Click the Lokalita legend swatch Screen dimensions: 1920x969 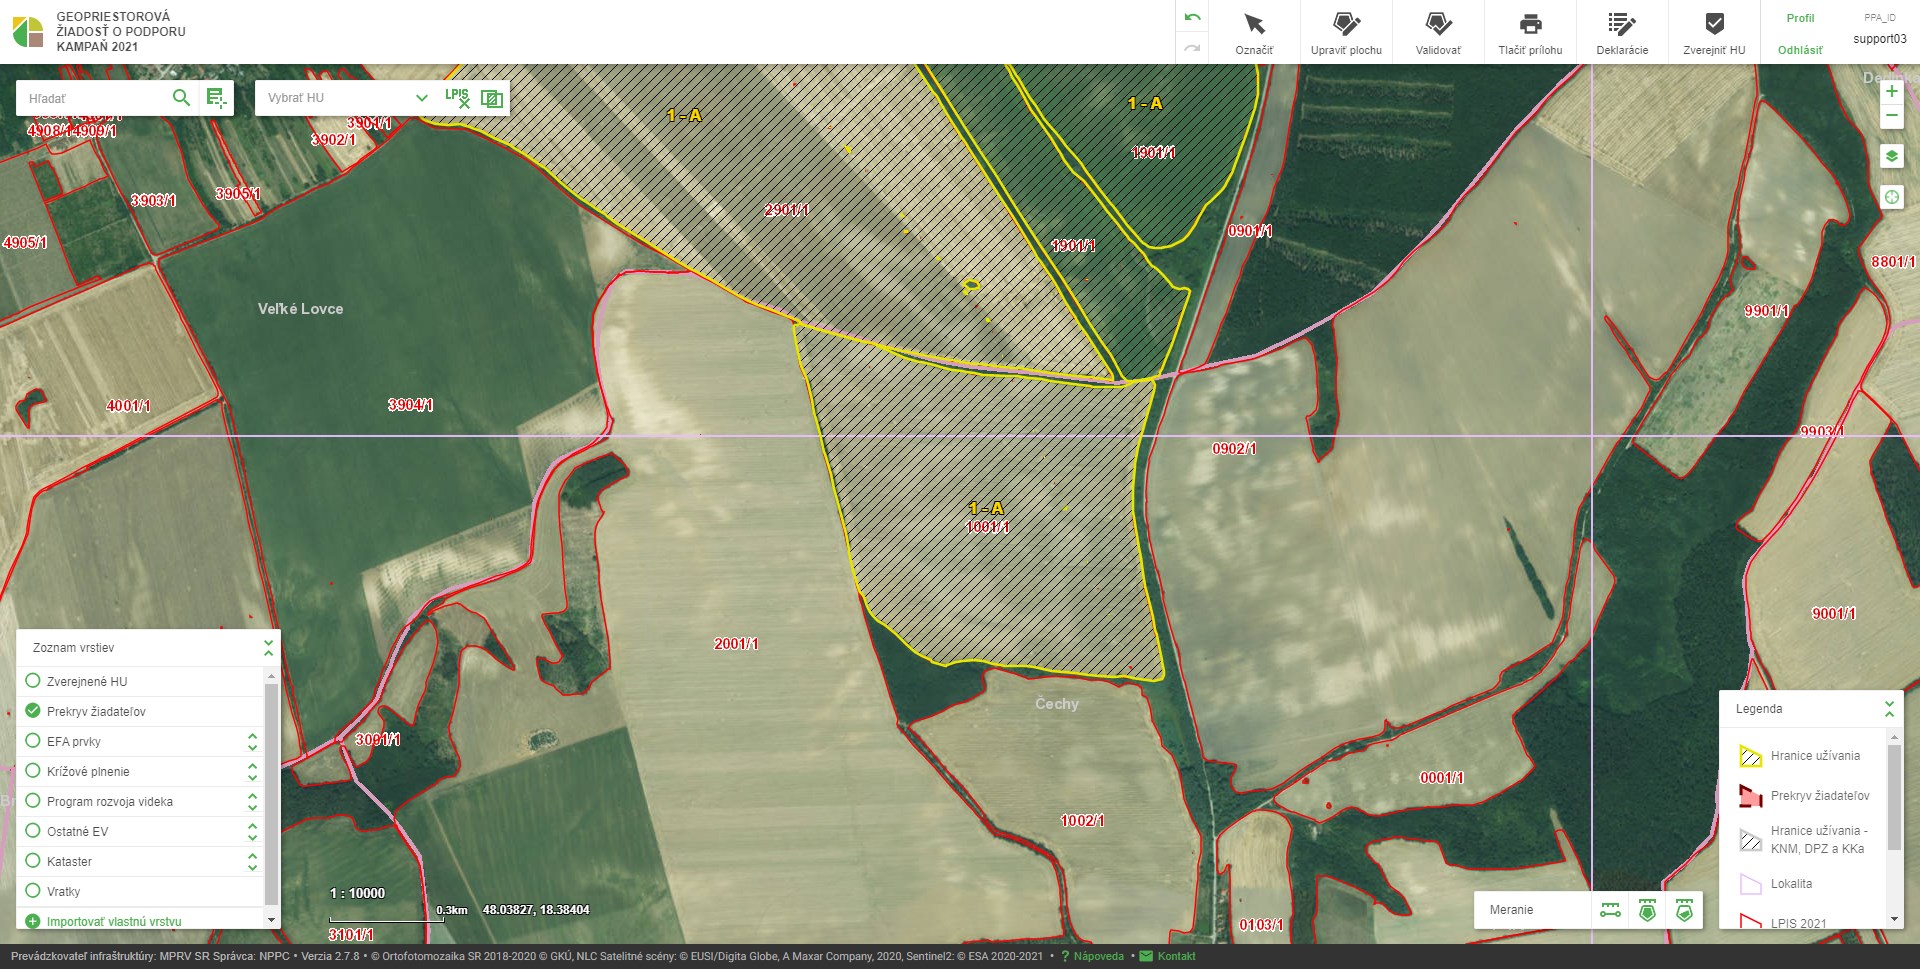click(1750, 884)
